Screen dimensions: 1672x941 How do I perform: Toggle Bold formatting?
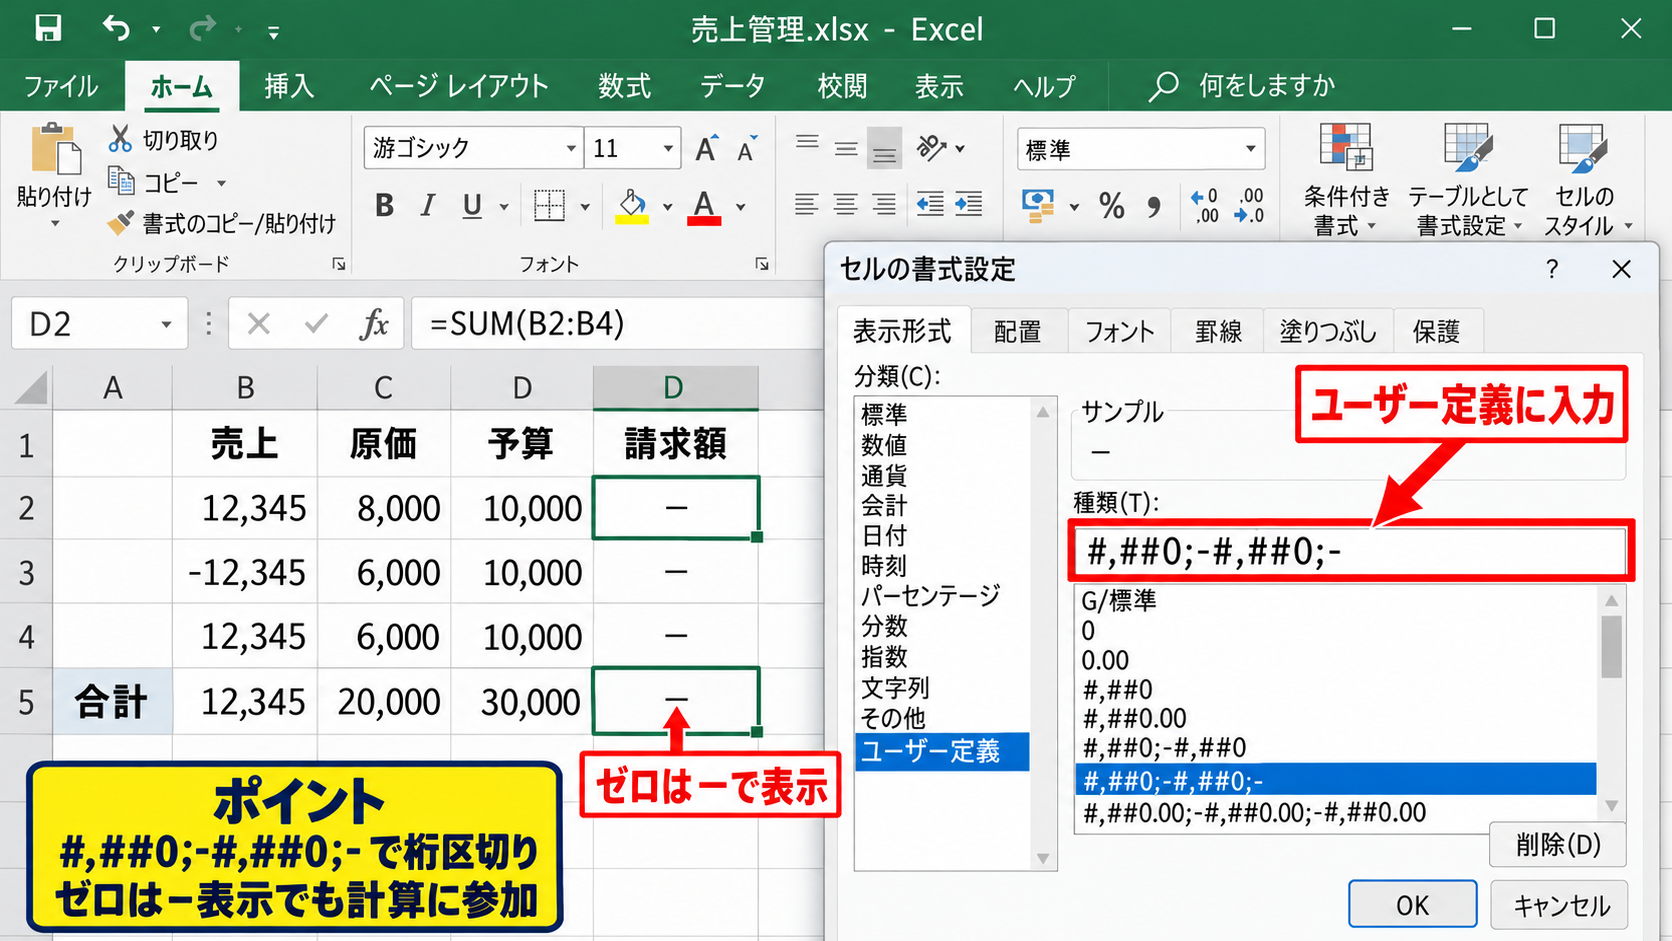pos(384,206)
